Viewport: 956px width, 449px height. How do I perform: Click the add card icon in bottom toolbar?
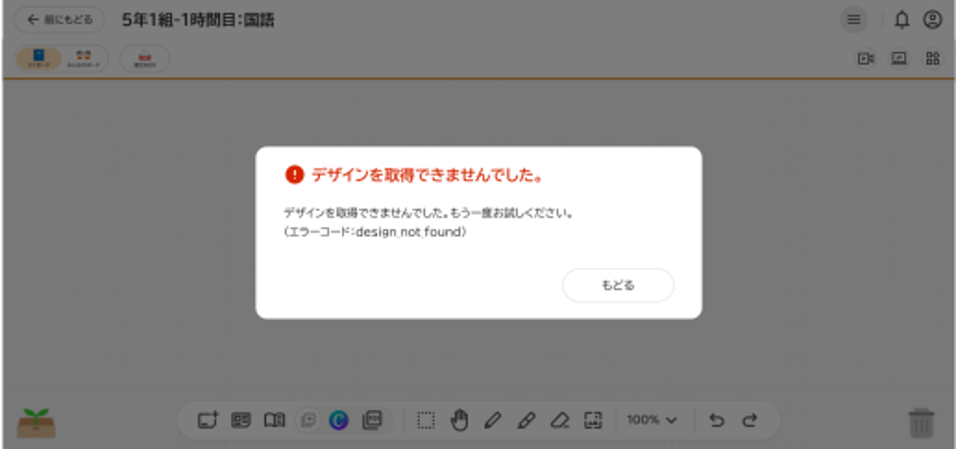pos(209,420)
